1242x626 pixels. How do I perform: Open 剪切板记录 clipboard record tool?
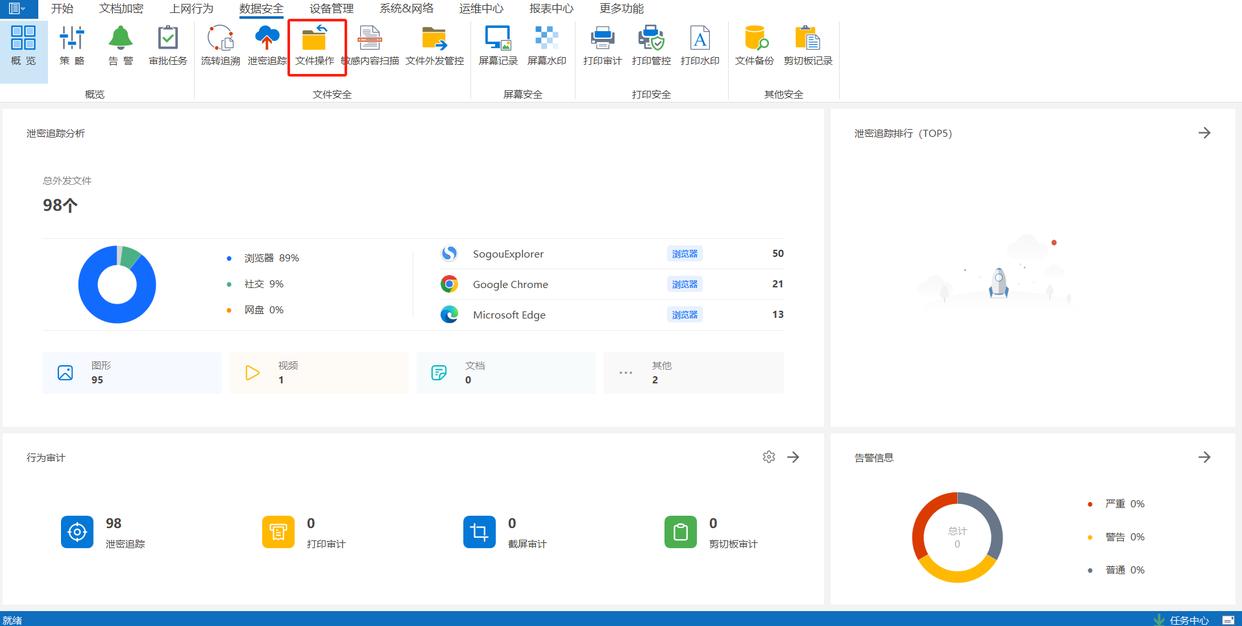807,46
